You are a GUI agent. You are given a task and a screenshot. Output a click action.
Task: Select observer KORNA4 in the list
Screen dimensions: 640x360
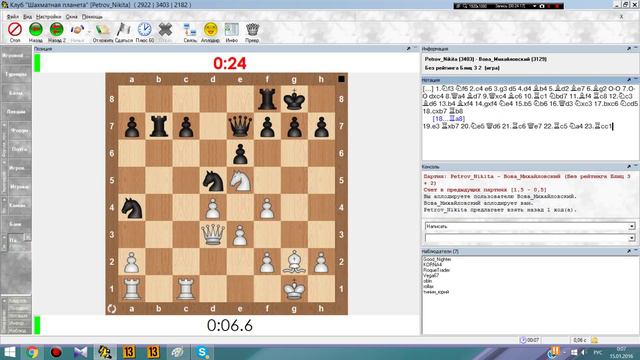point(432,265)
